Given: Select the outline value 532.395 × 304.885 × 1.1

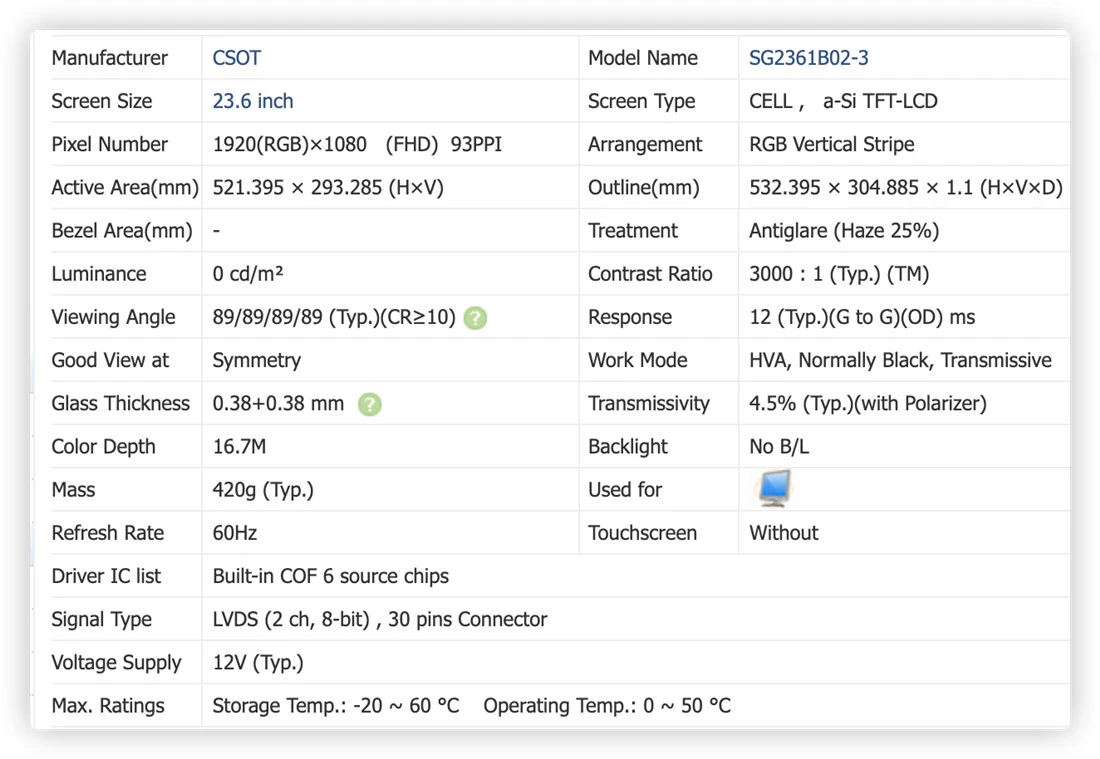Looking at the screenshot, I should coord(906,188).
